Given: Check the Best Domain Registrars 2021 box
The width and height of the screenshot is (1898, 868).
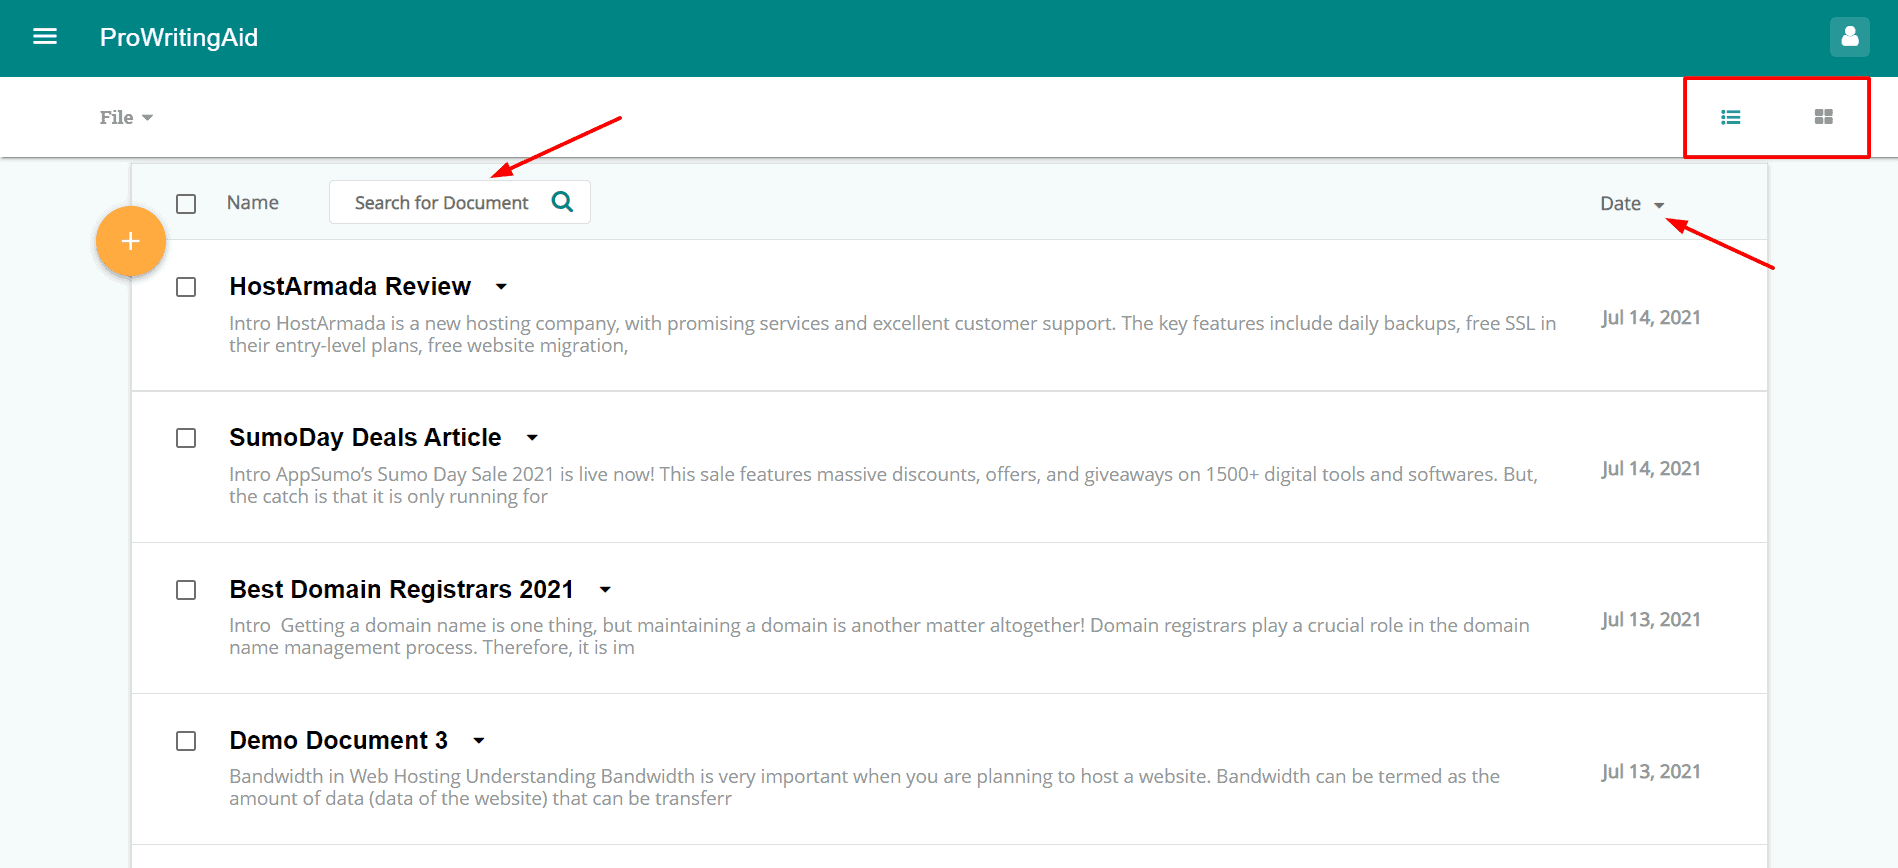Looking at the screenshot, I should 186,590.
